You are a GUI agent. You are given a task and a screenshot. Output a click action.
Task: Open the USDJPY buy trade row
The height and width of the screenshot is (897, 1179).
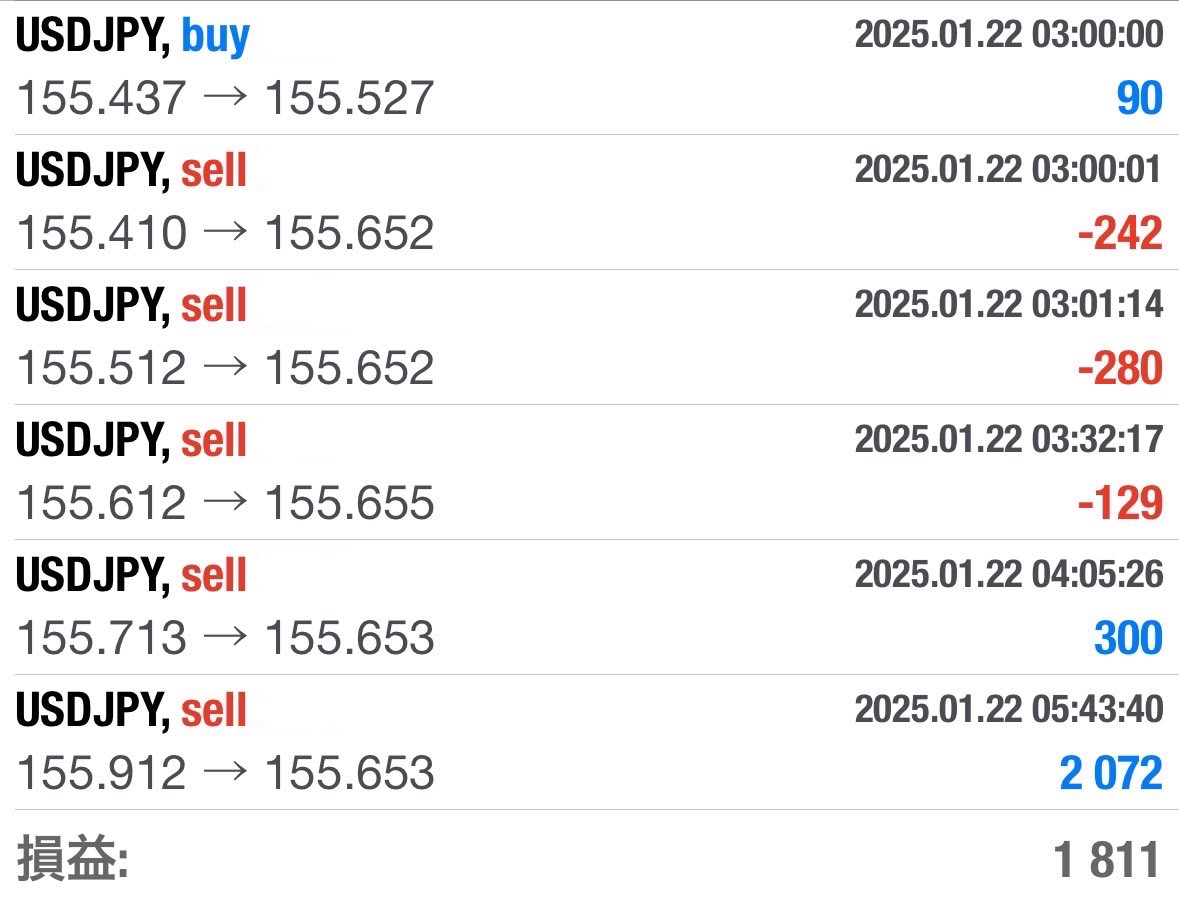tap(589, 67)
